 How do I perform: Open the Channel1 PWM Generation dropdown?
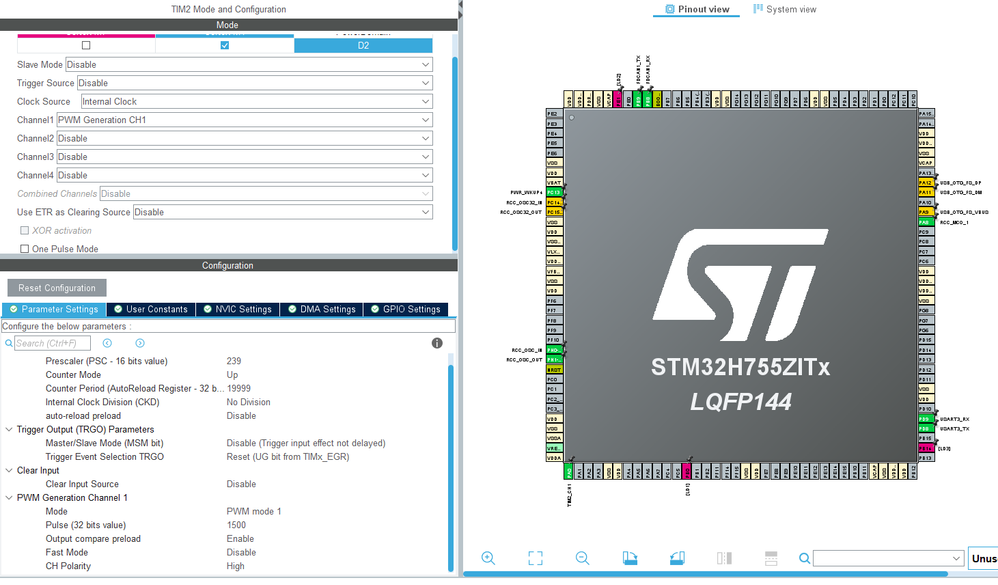(245, 120)
